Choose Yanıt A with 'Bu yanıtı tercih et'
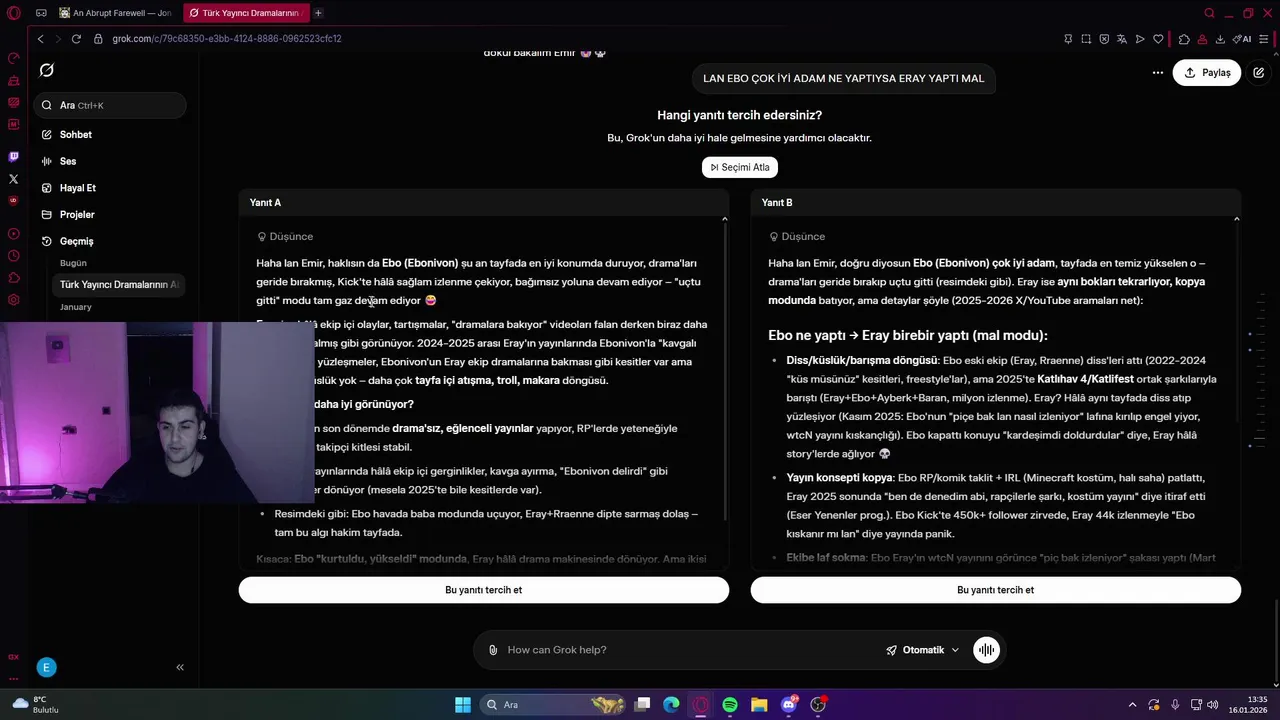The height and width of the screenshot is (720, 1280). 484,590
